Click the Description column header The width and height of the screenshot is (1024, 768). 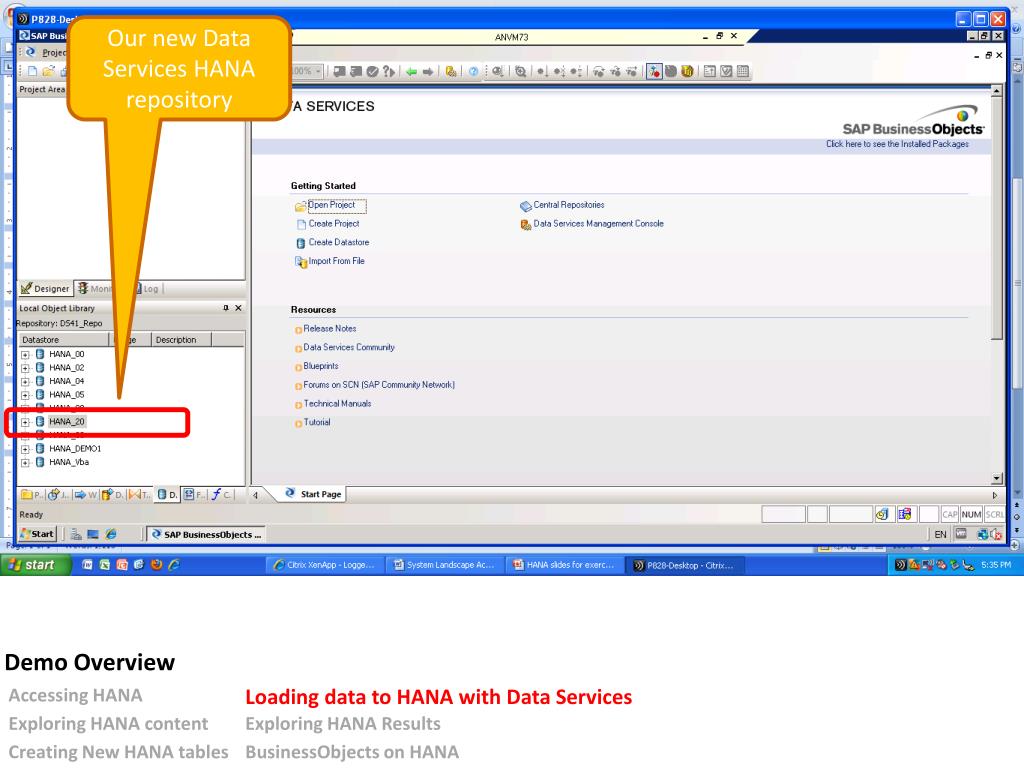[x=182, y=340]
